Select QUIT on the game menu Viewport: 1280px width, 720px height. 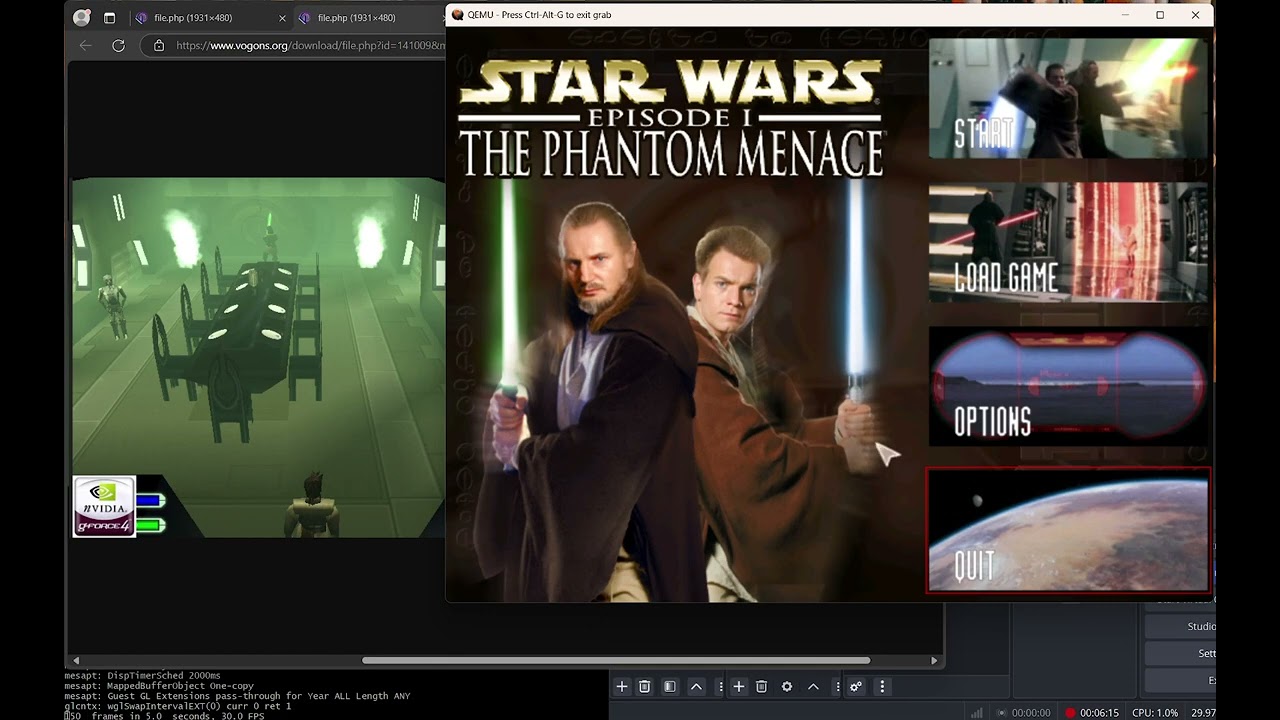click(x=1068, y=530)
